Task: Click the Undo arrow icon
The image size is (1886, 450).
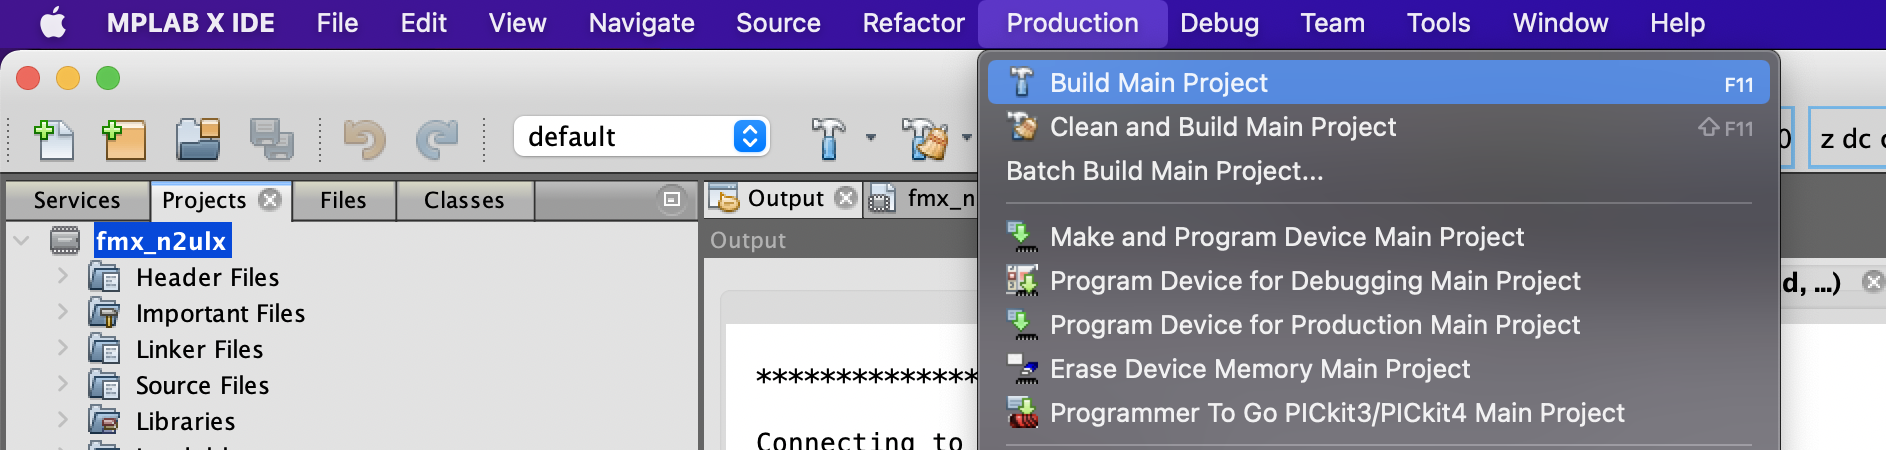Action: coord(364,139)
